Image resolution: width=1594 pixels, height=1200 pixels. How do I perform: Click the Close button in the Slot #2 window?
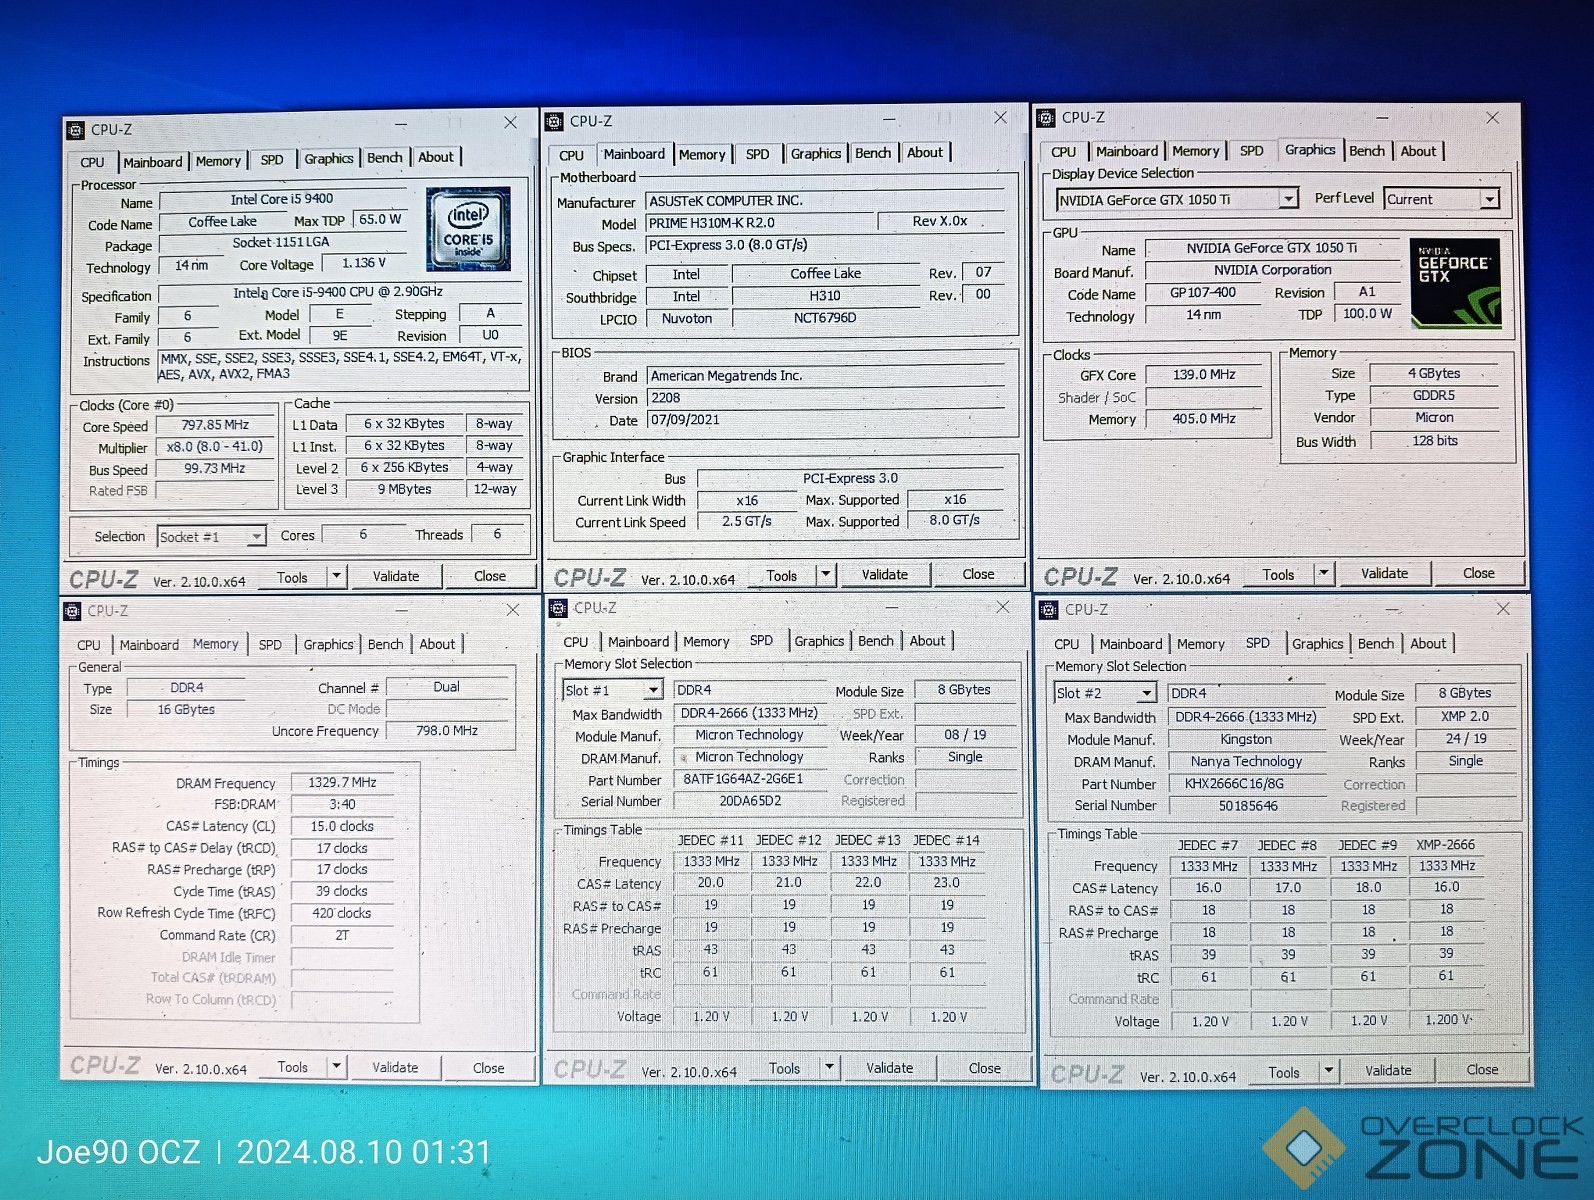pos(1483,1069)
